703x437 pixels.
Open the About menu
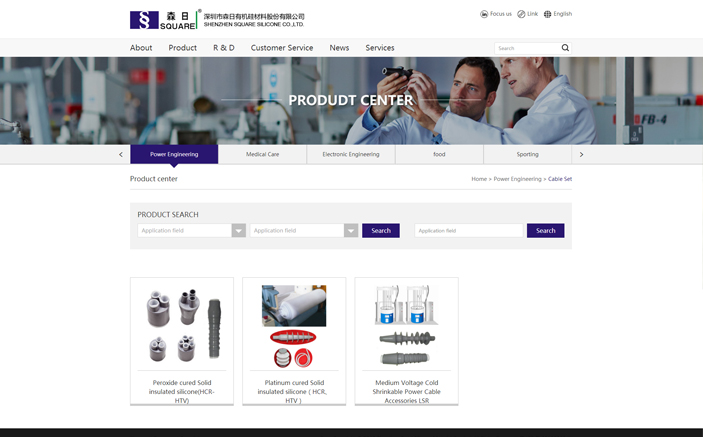[141, 48]
